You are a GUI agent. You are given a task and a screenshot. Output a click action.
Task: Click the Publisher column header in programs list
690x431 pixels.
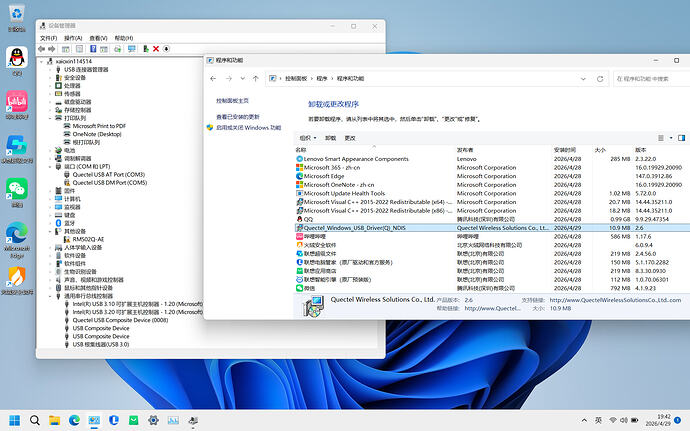(x=503, y=150)
